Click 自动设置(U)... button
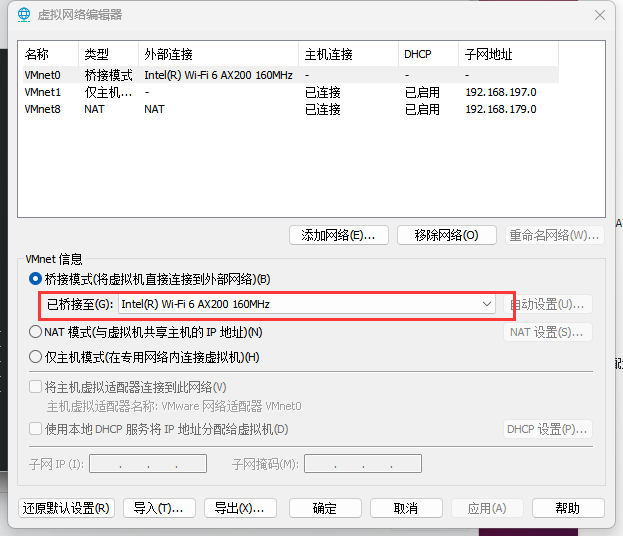The image size is (623, 536). coord(548,305)
